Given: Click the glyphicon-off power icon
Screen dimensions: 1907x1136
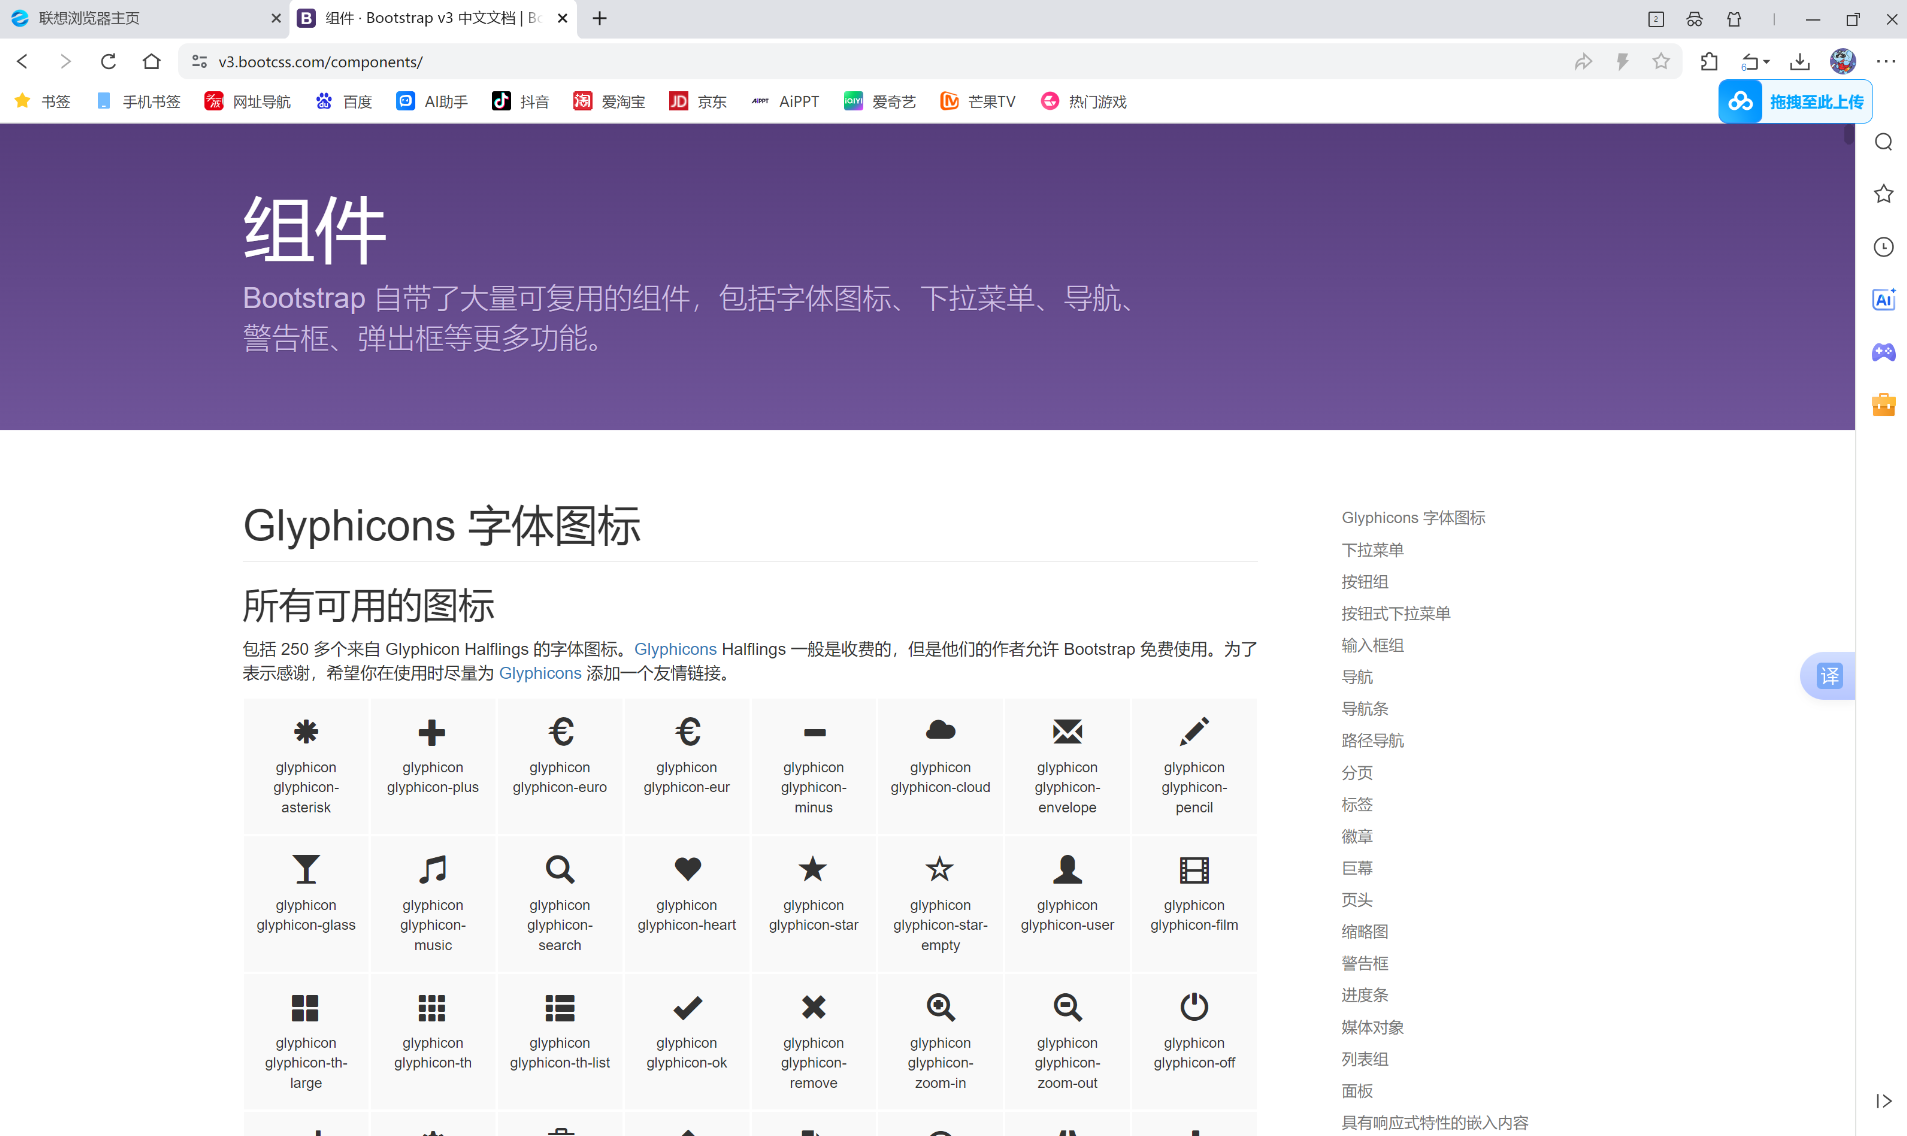Looking at the screenshot, I should coord(1194,1006).
